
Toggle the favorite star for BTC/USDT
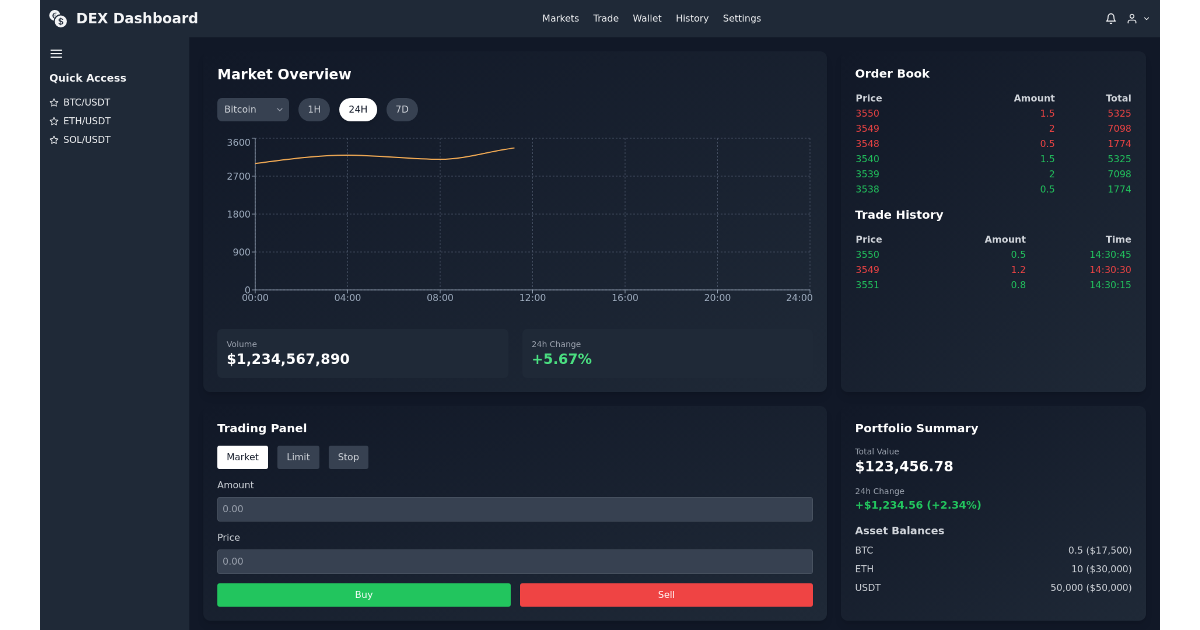[x=53, y=101]
